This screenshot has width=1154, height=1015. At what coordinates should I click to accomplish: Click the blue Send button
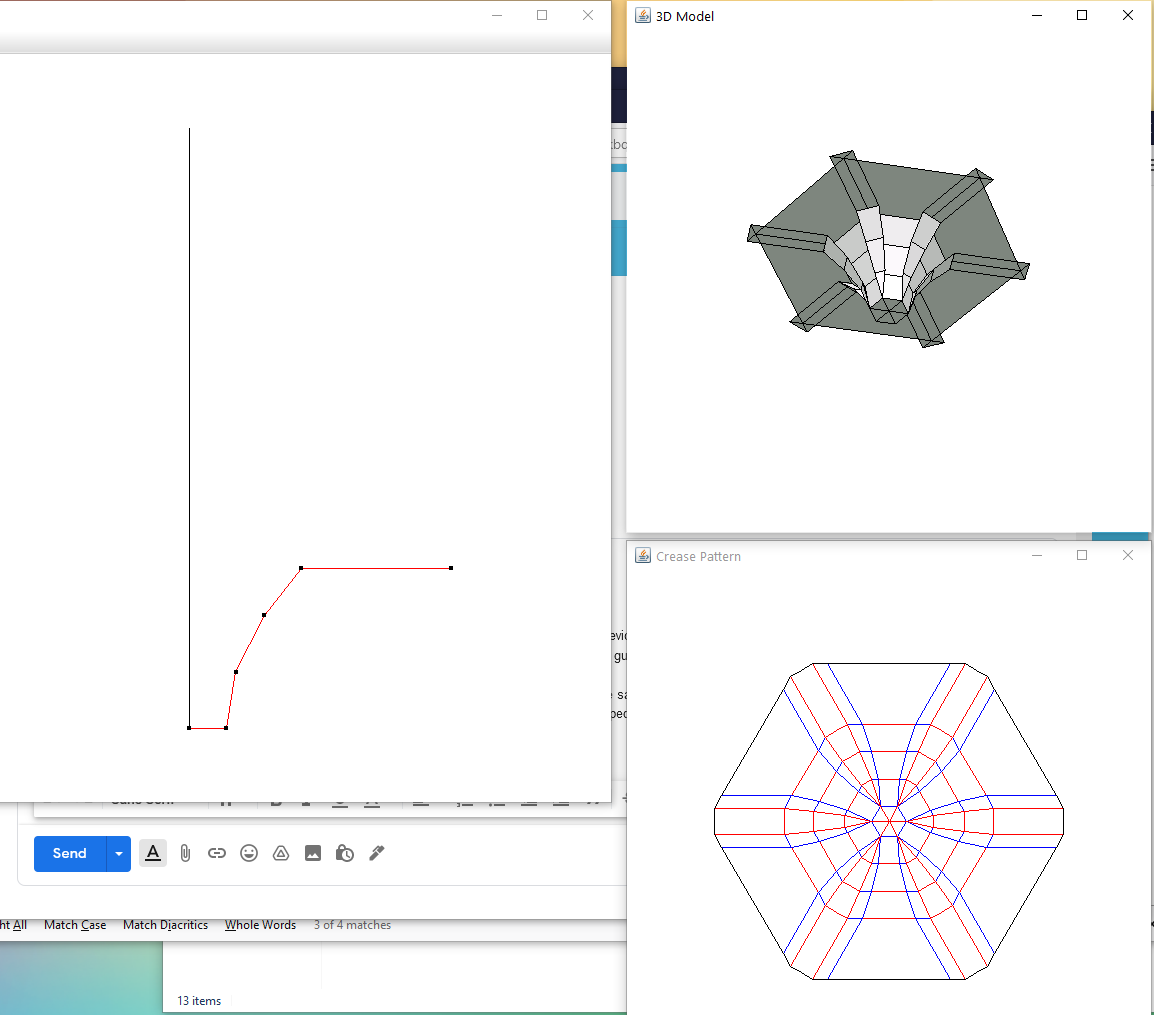pyautogui.click(x=69, y=853)
